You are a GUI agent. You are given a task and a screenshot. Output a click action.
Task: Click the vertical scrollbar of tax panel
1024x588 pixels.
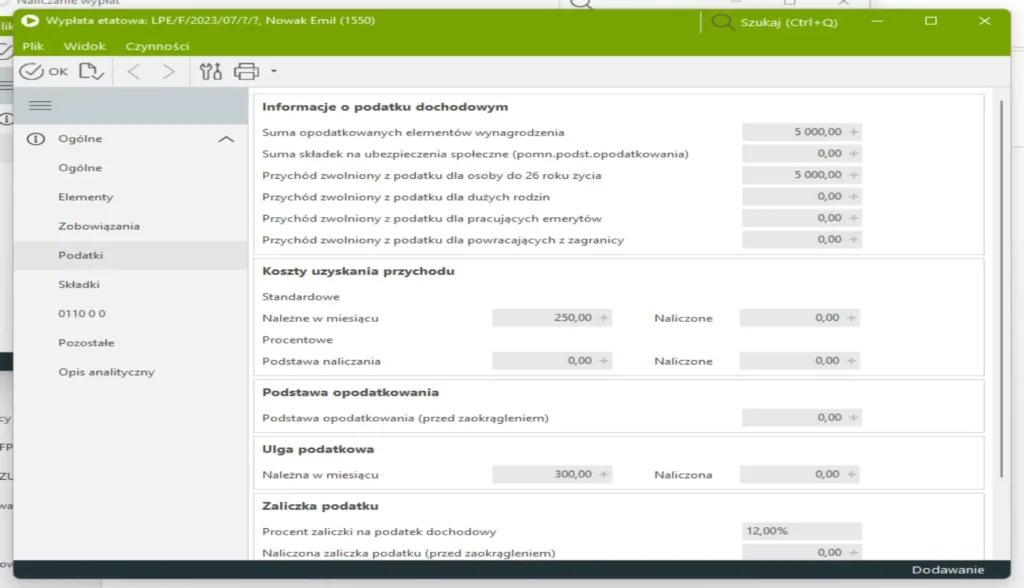tap(1000, 289)
